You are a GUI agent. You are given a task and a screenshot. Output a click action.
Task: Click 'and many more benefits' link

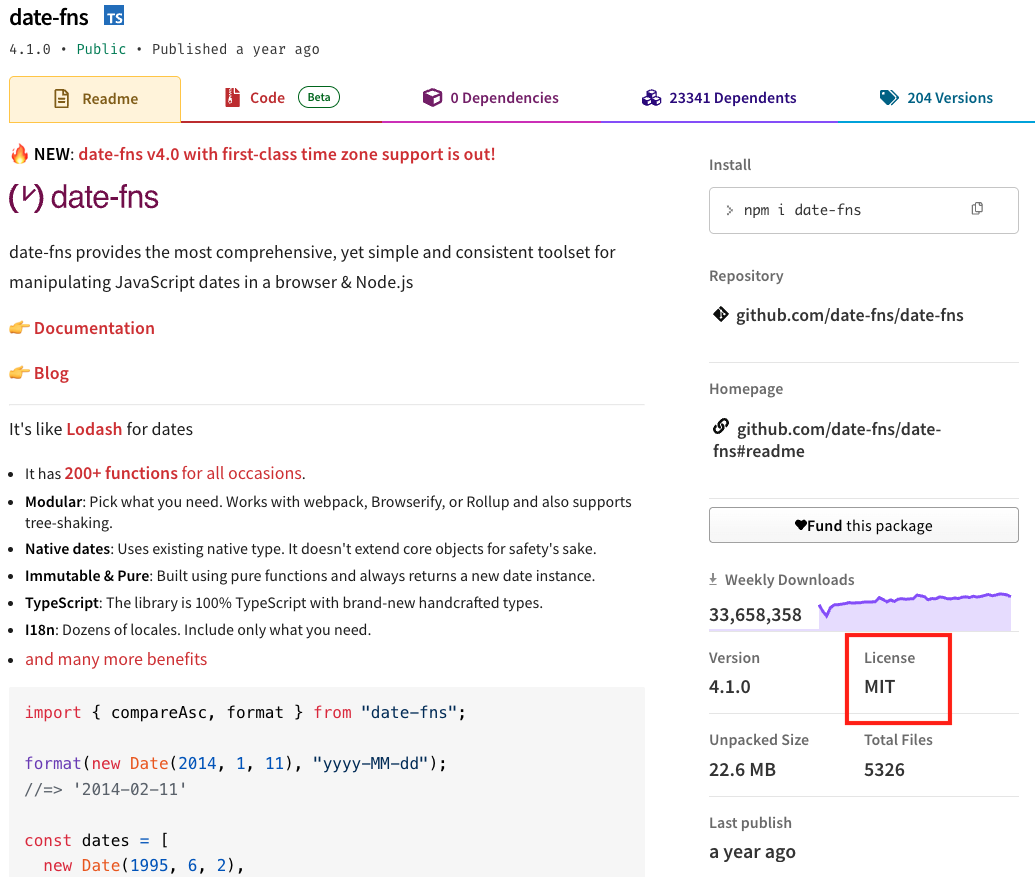pos(116,659)
